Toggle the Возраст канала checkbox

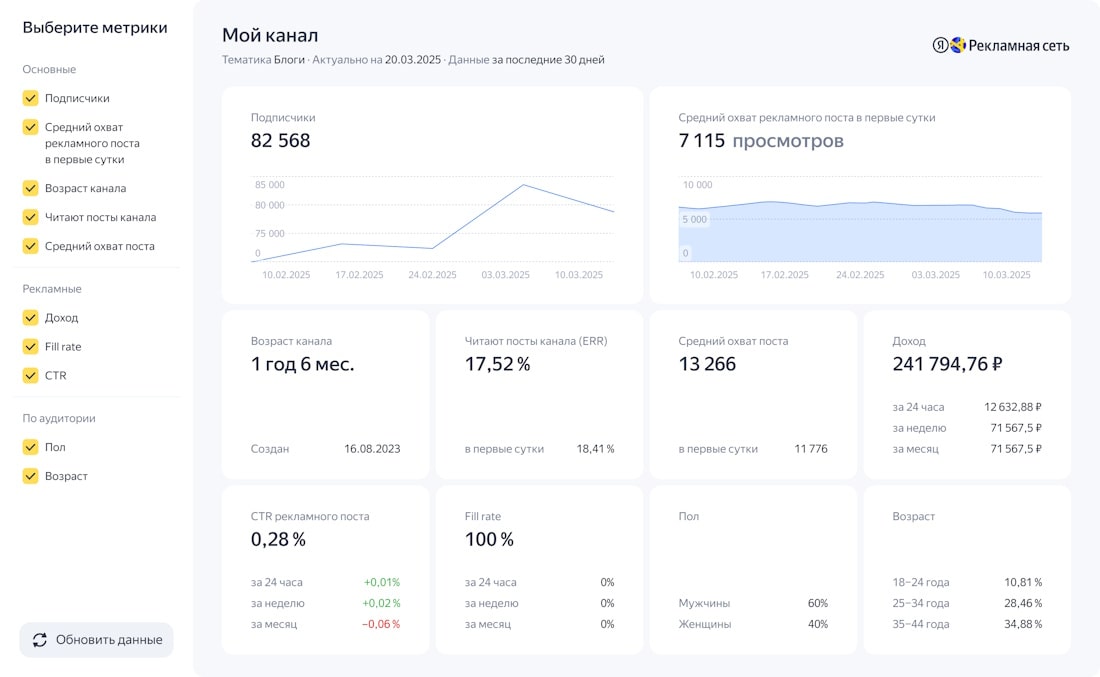pos(31,188)
